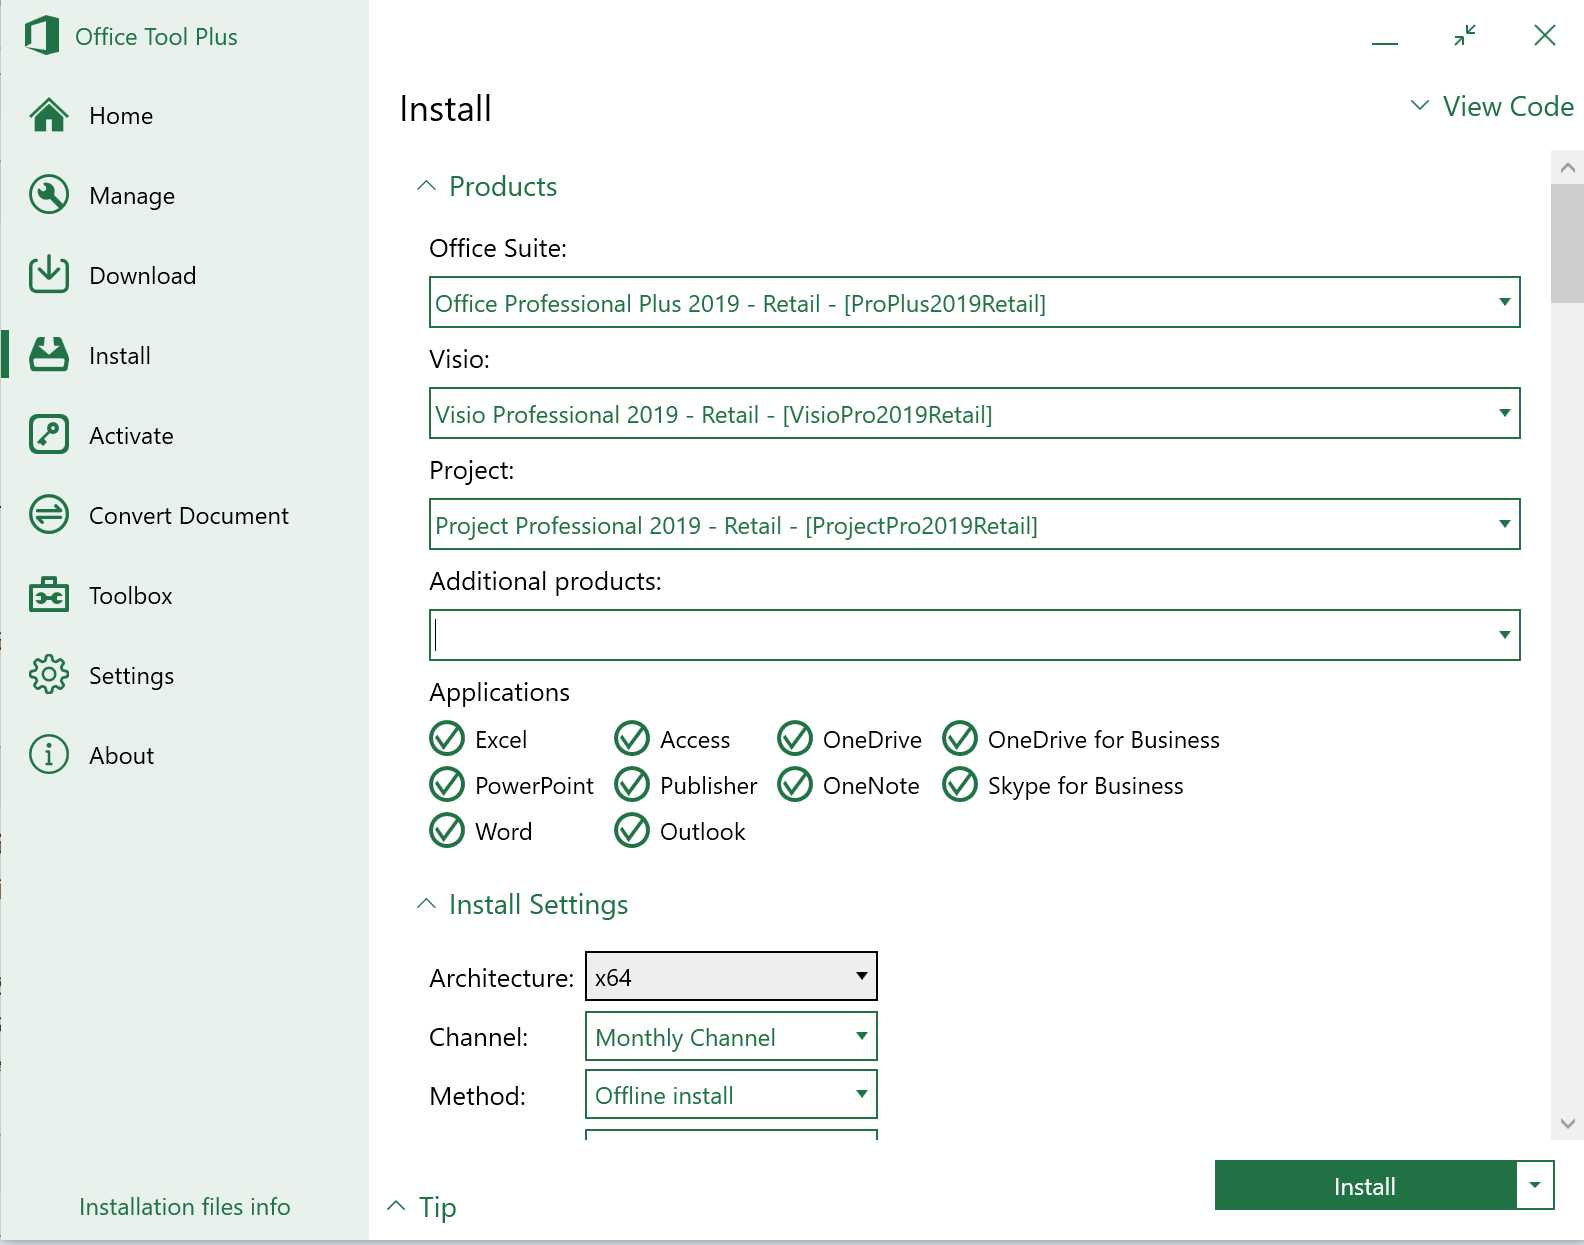This screenshot has width=1584, height=1245.
Task: Uncheck OneDrive for Business
Action: click(960, 739)
